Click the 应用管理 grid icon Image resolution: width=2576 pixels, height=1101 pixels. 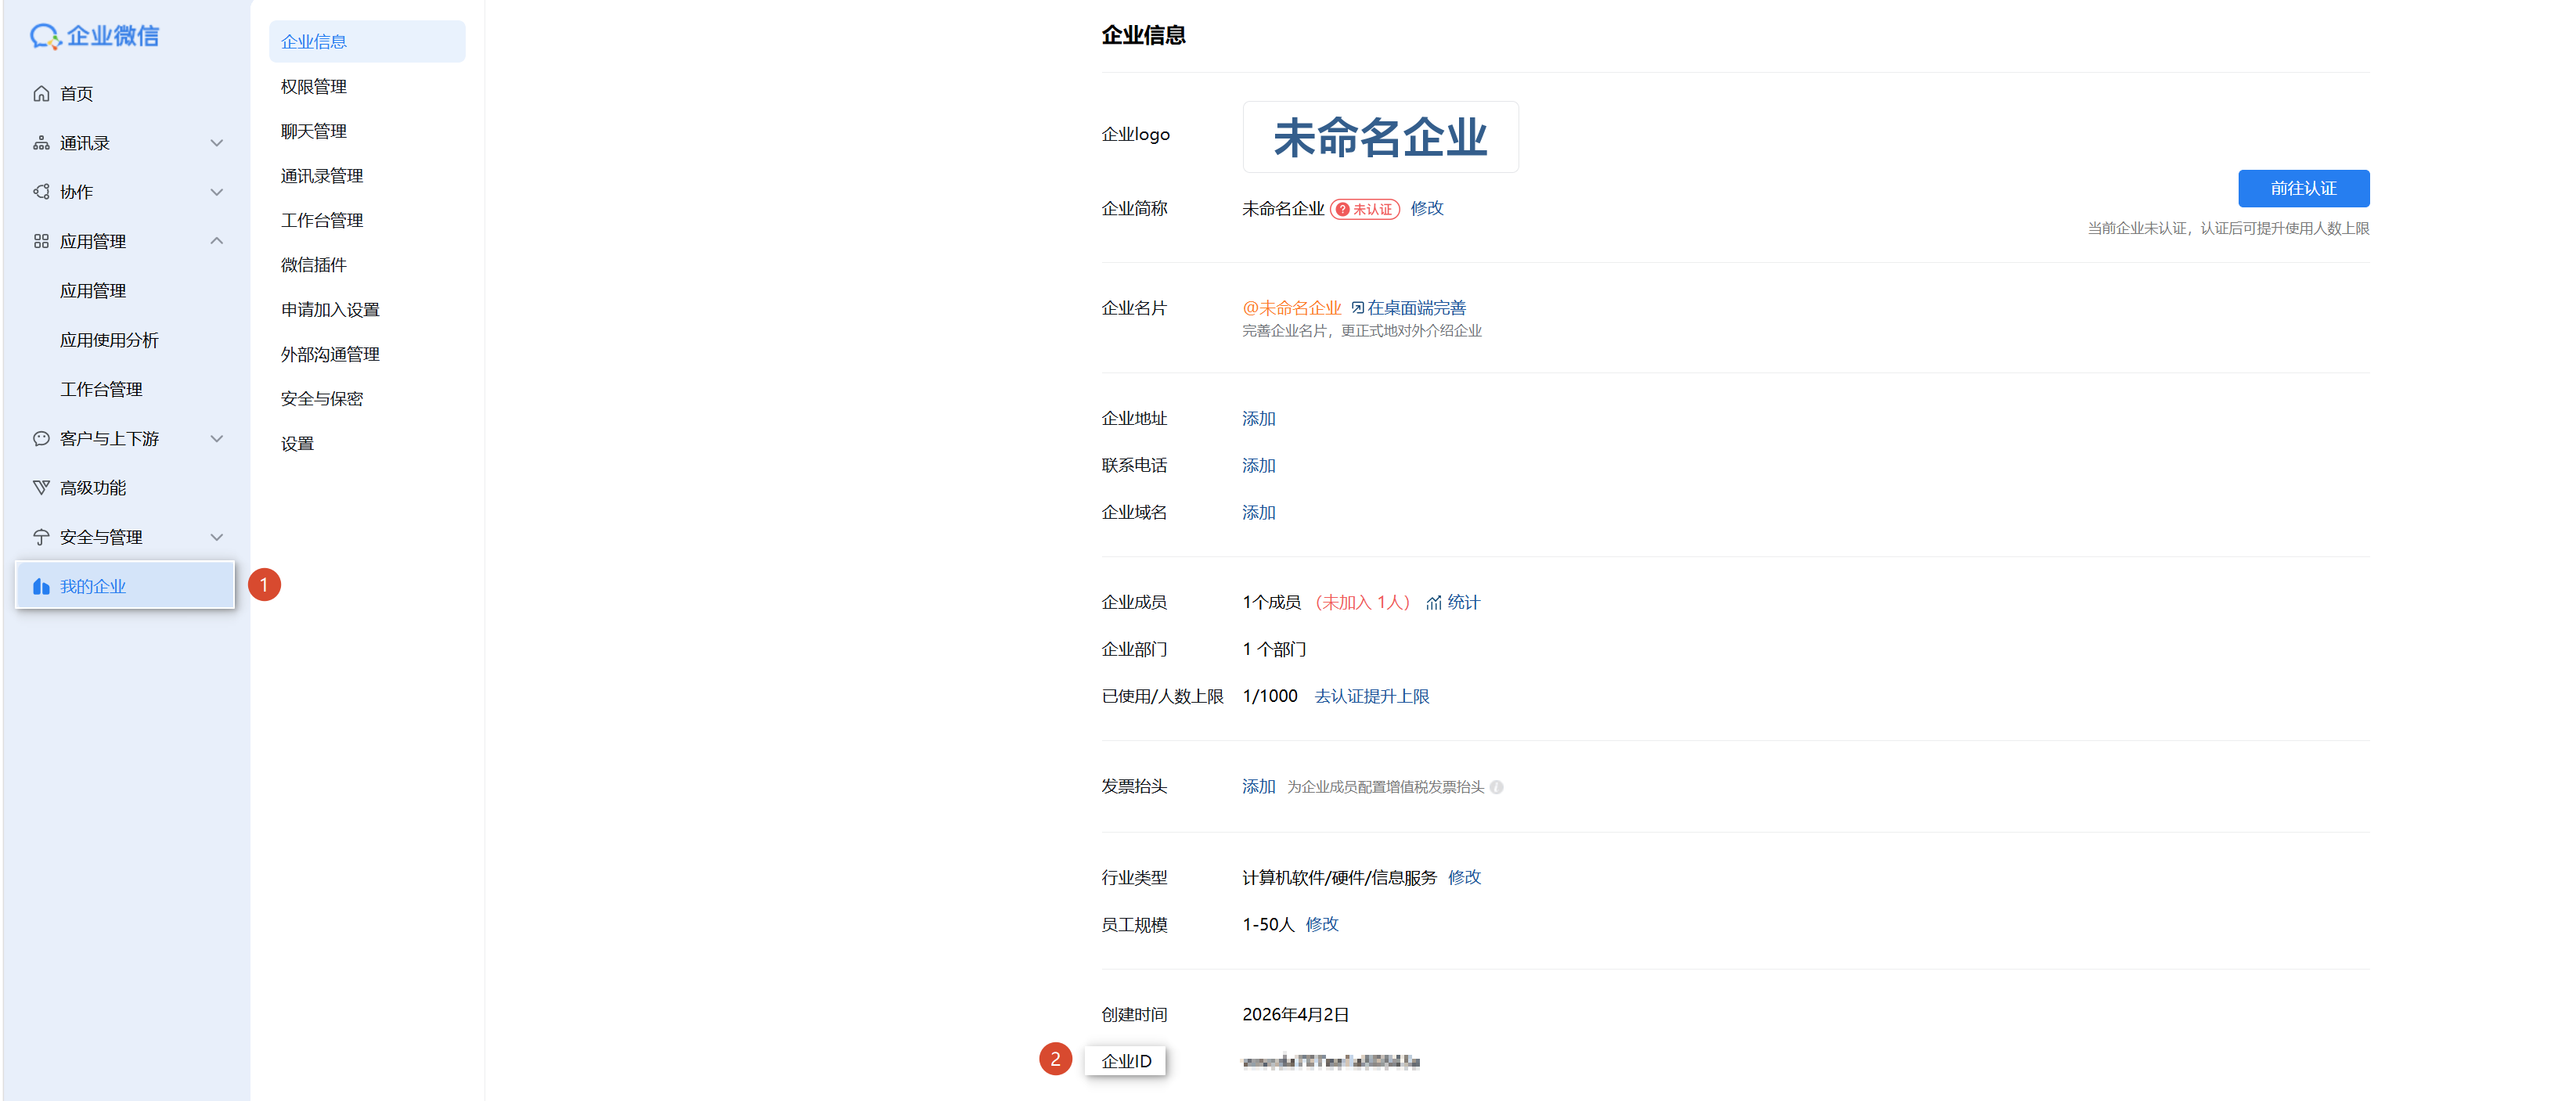click(41, 241)
